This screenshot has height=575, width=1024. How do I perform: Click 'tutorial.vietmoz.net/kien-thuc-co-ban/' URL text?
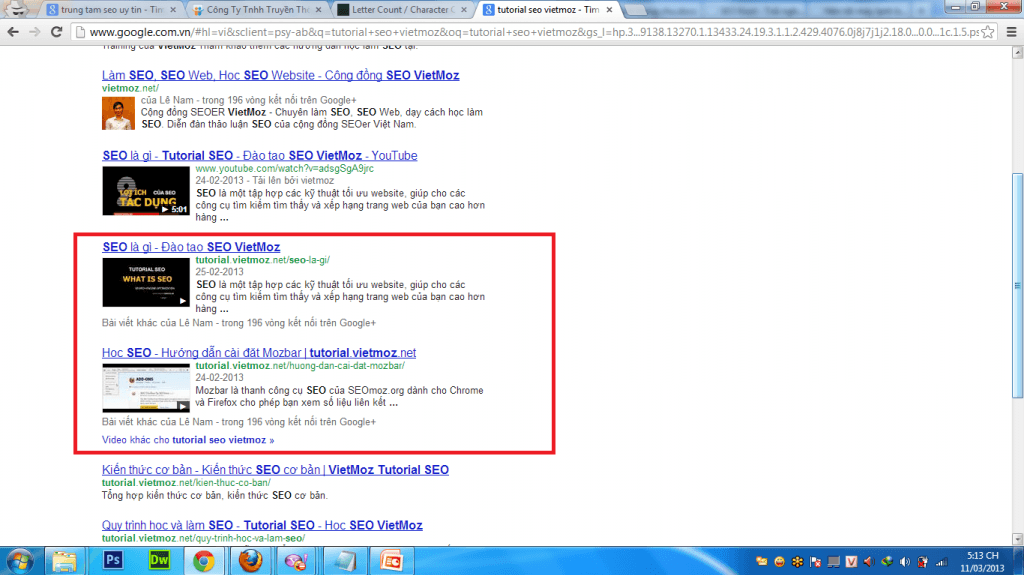pos(186,483)
